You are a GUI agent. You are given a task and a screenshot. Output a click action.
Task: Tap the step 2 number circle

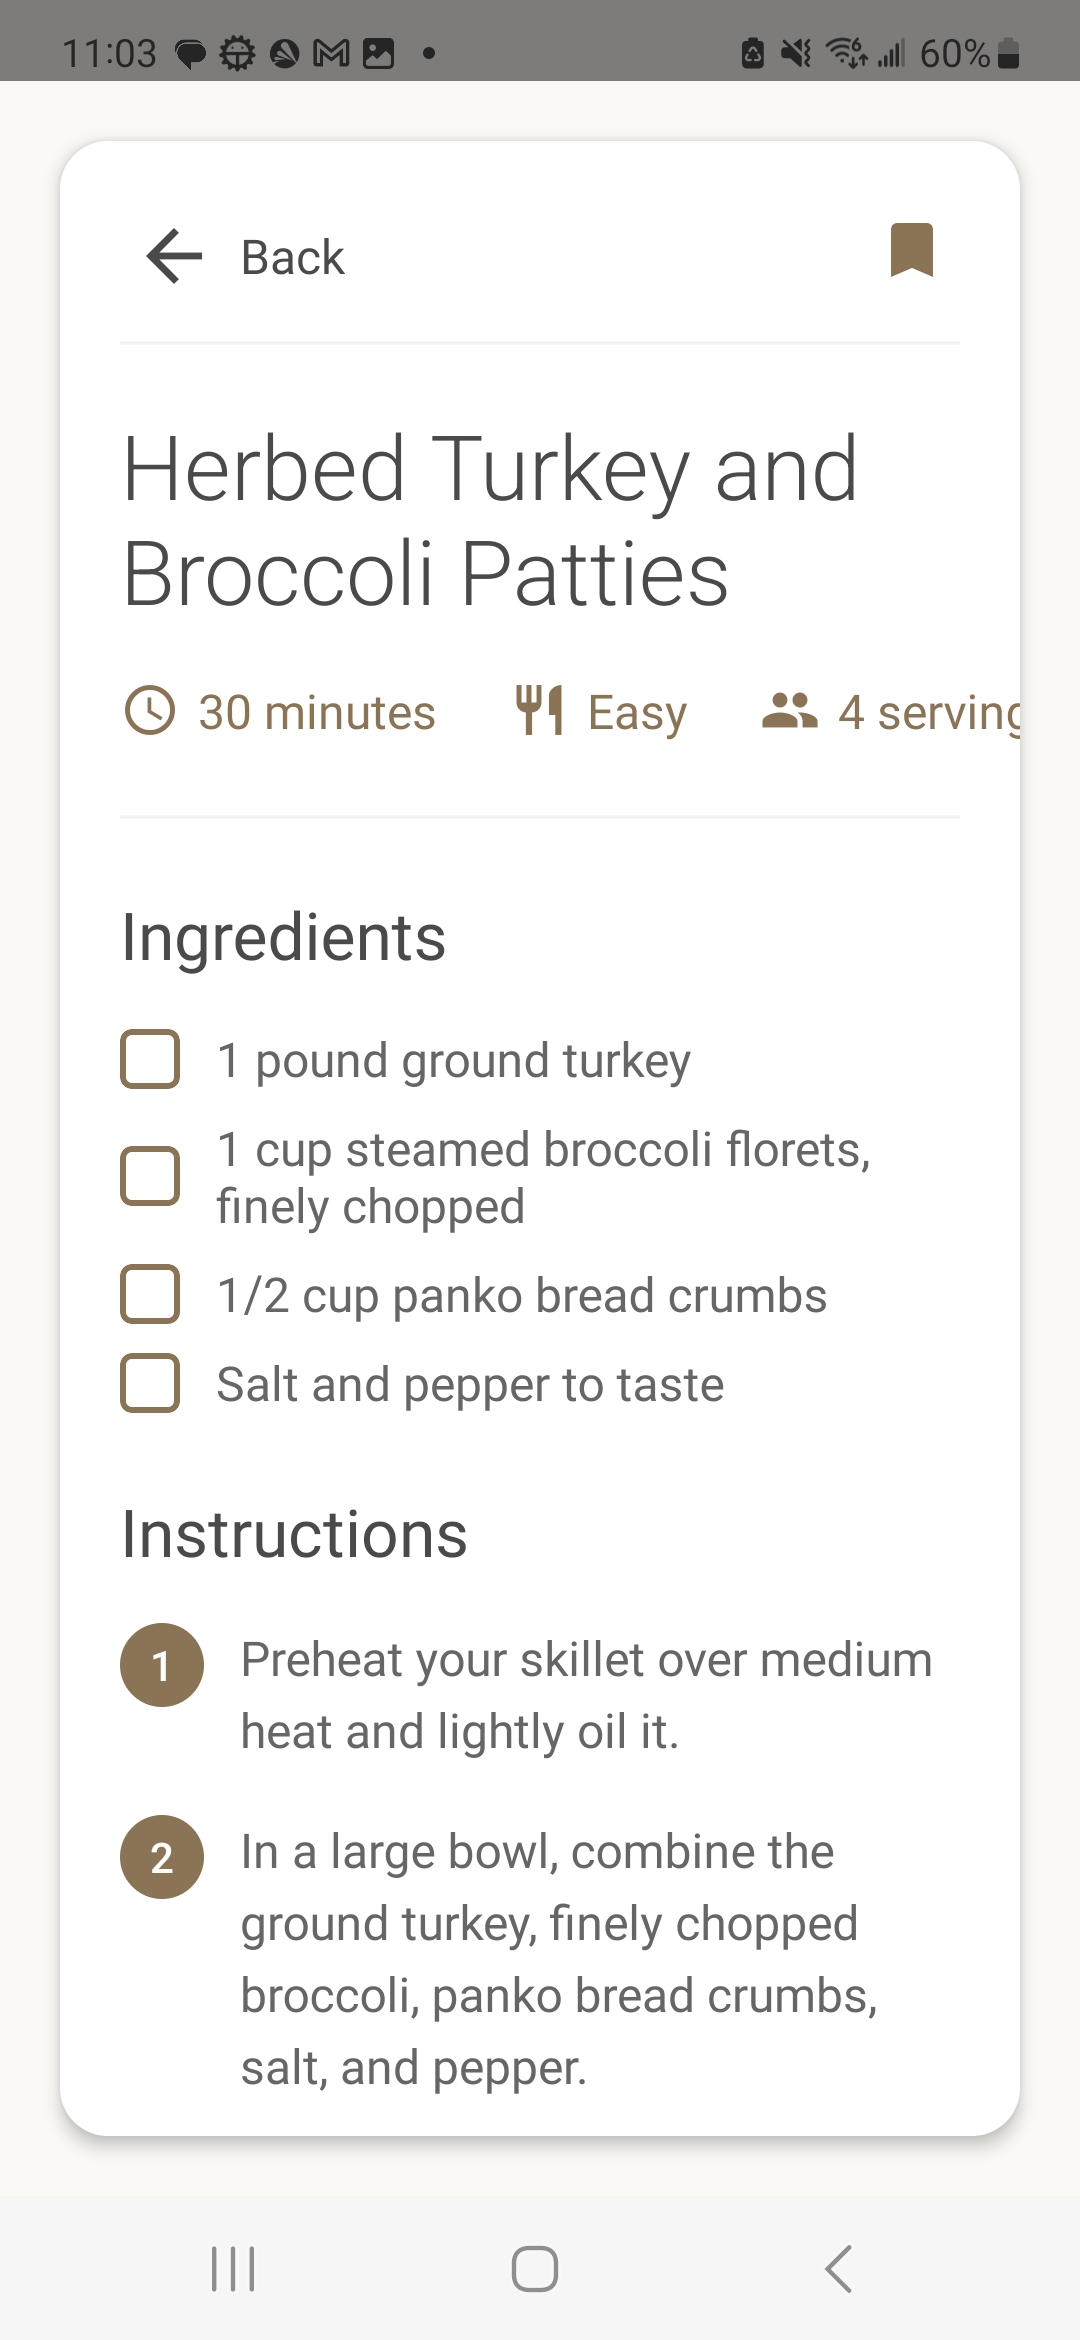(x=162, y=1857)
